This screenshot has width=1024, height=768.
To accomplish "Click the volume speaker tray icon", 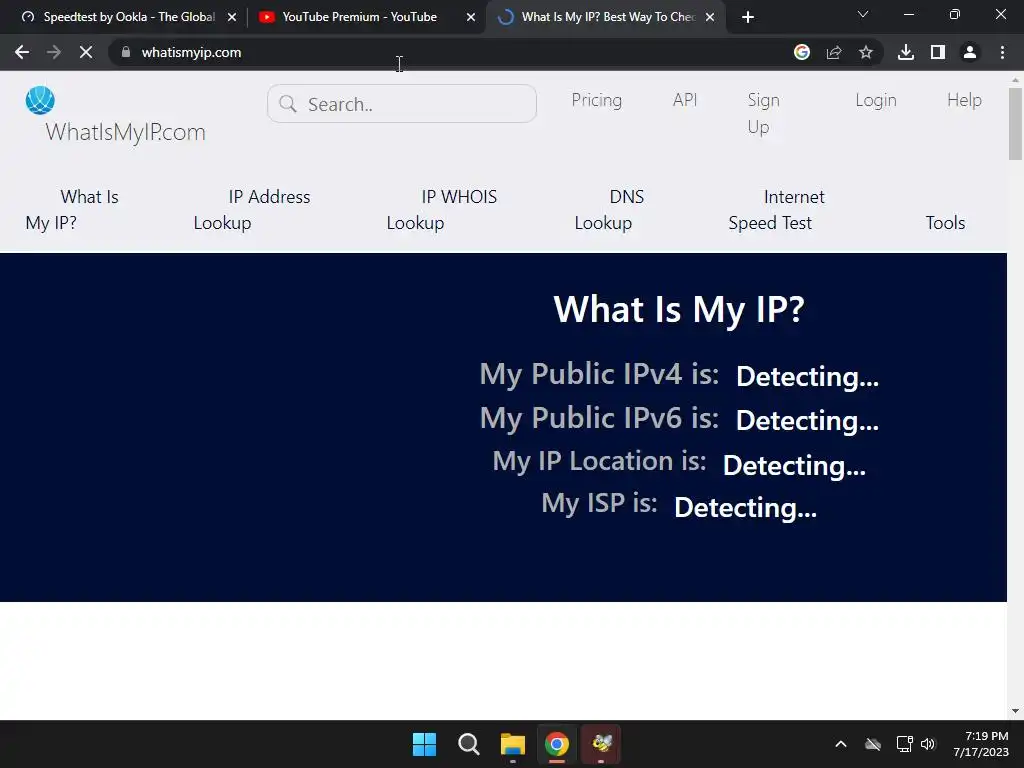I will [928, 744].
